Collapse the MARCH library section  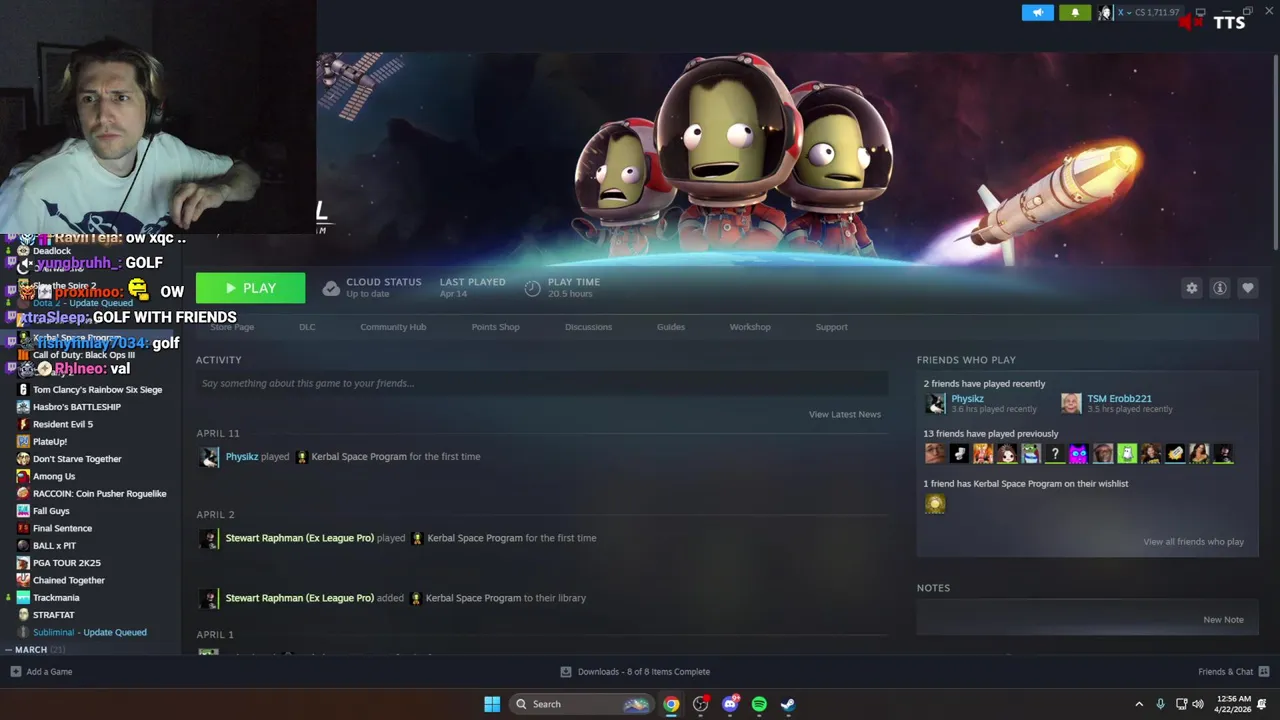pos(8,649)
